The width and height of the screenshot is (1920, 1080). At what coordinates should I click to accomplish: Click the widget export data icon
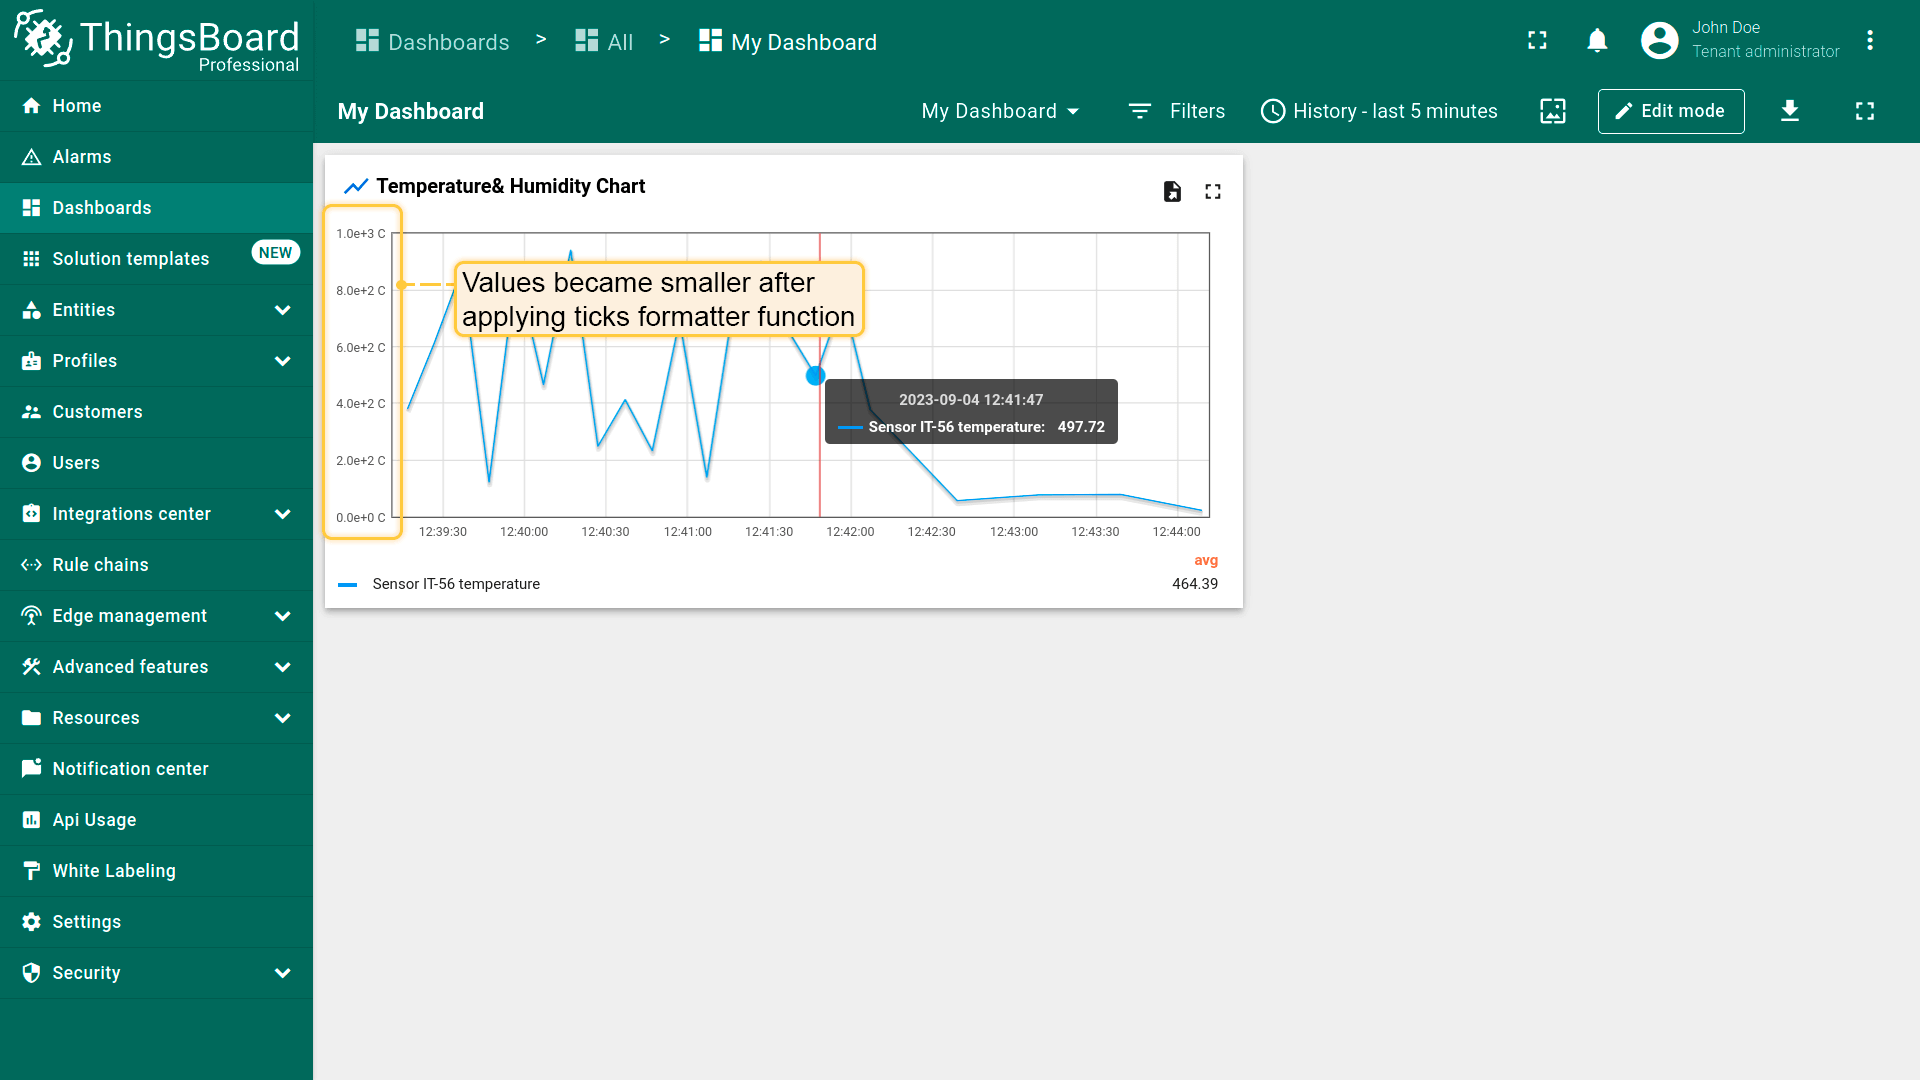coord(1172,191)
